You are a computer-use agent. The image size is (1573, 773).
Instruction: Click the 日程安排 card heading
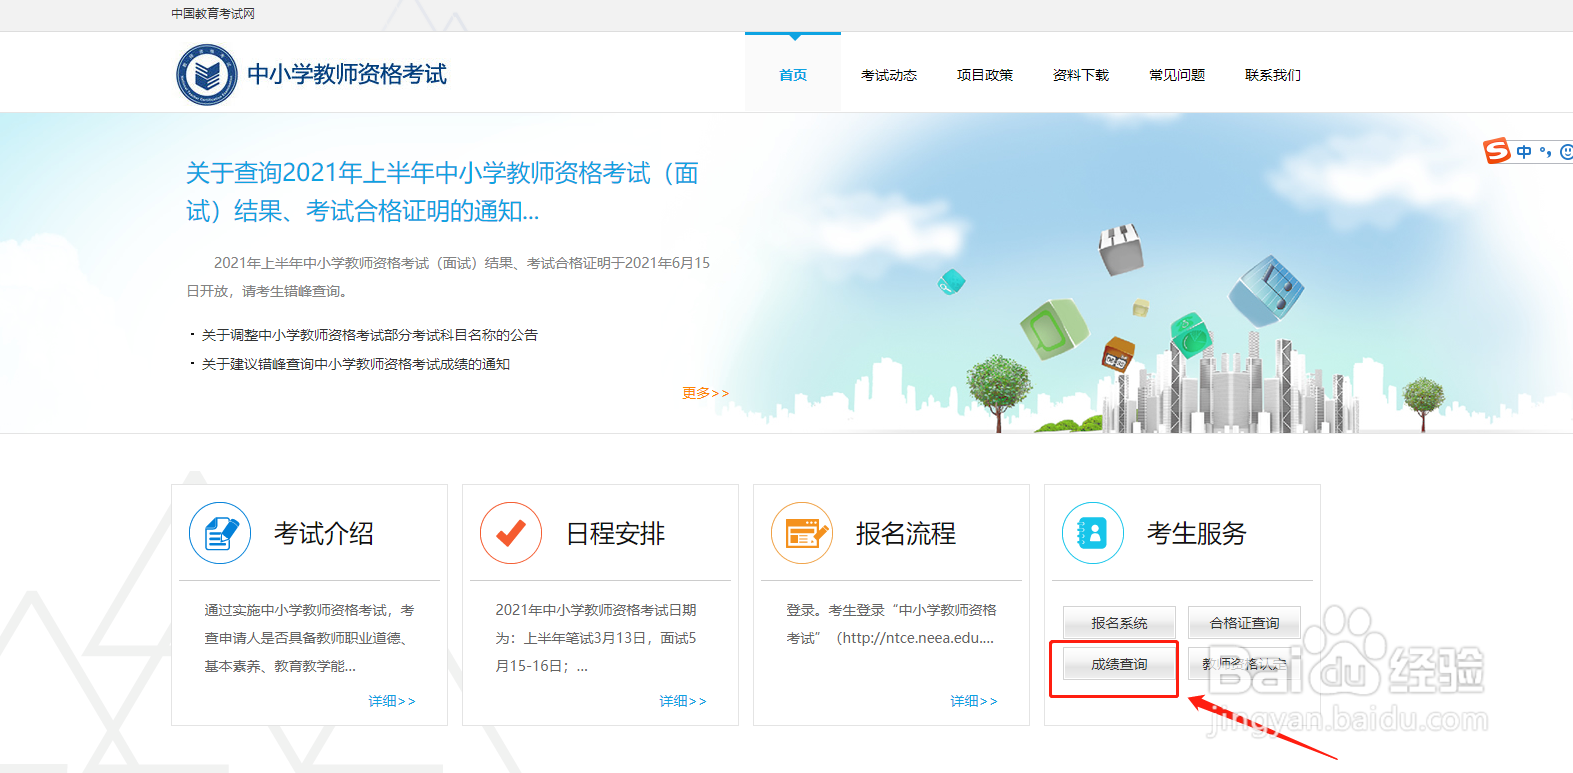click(615, 533)
